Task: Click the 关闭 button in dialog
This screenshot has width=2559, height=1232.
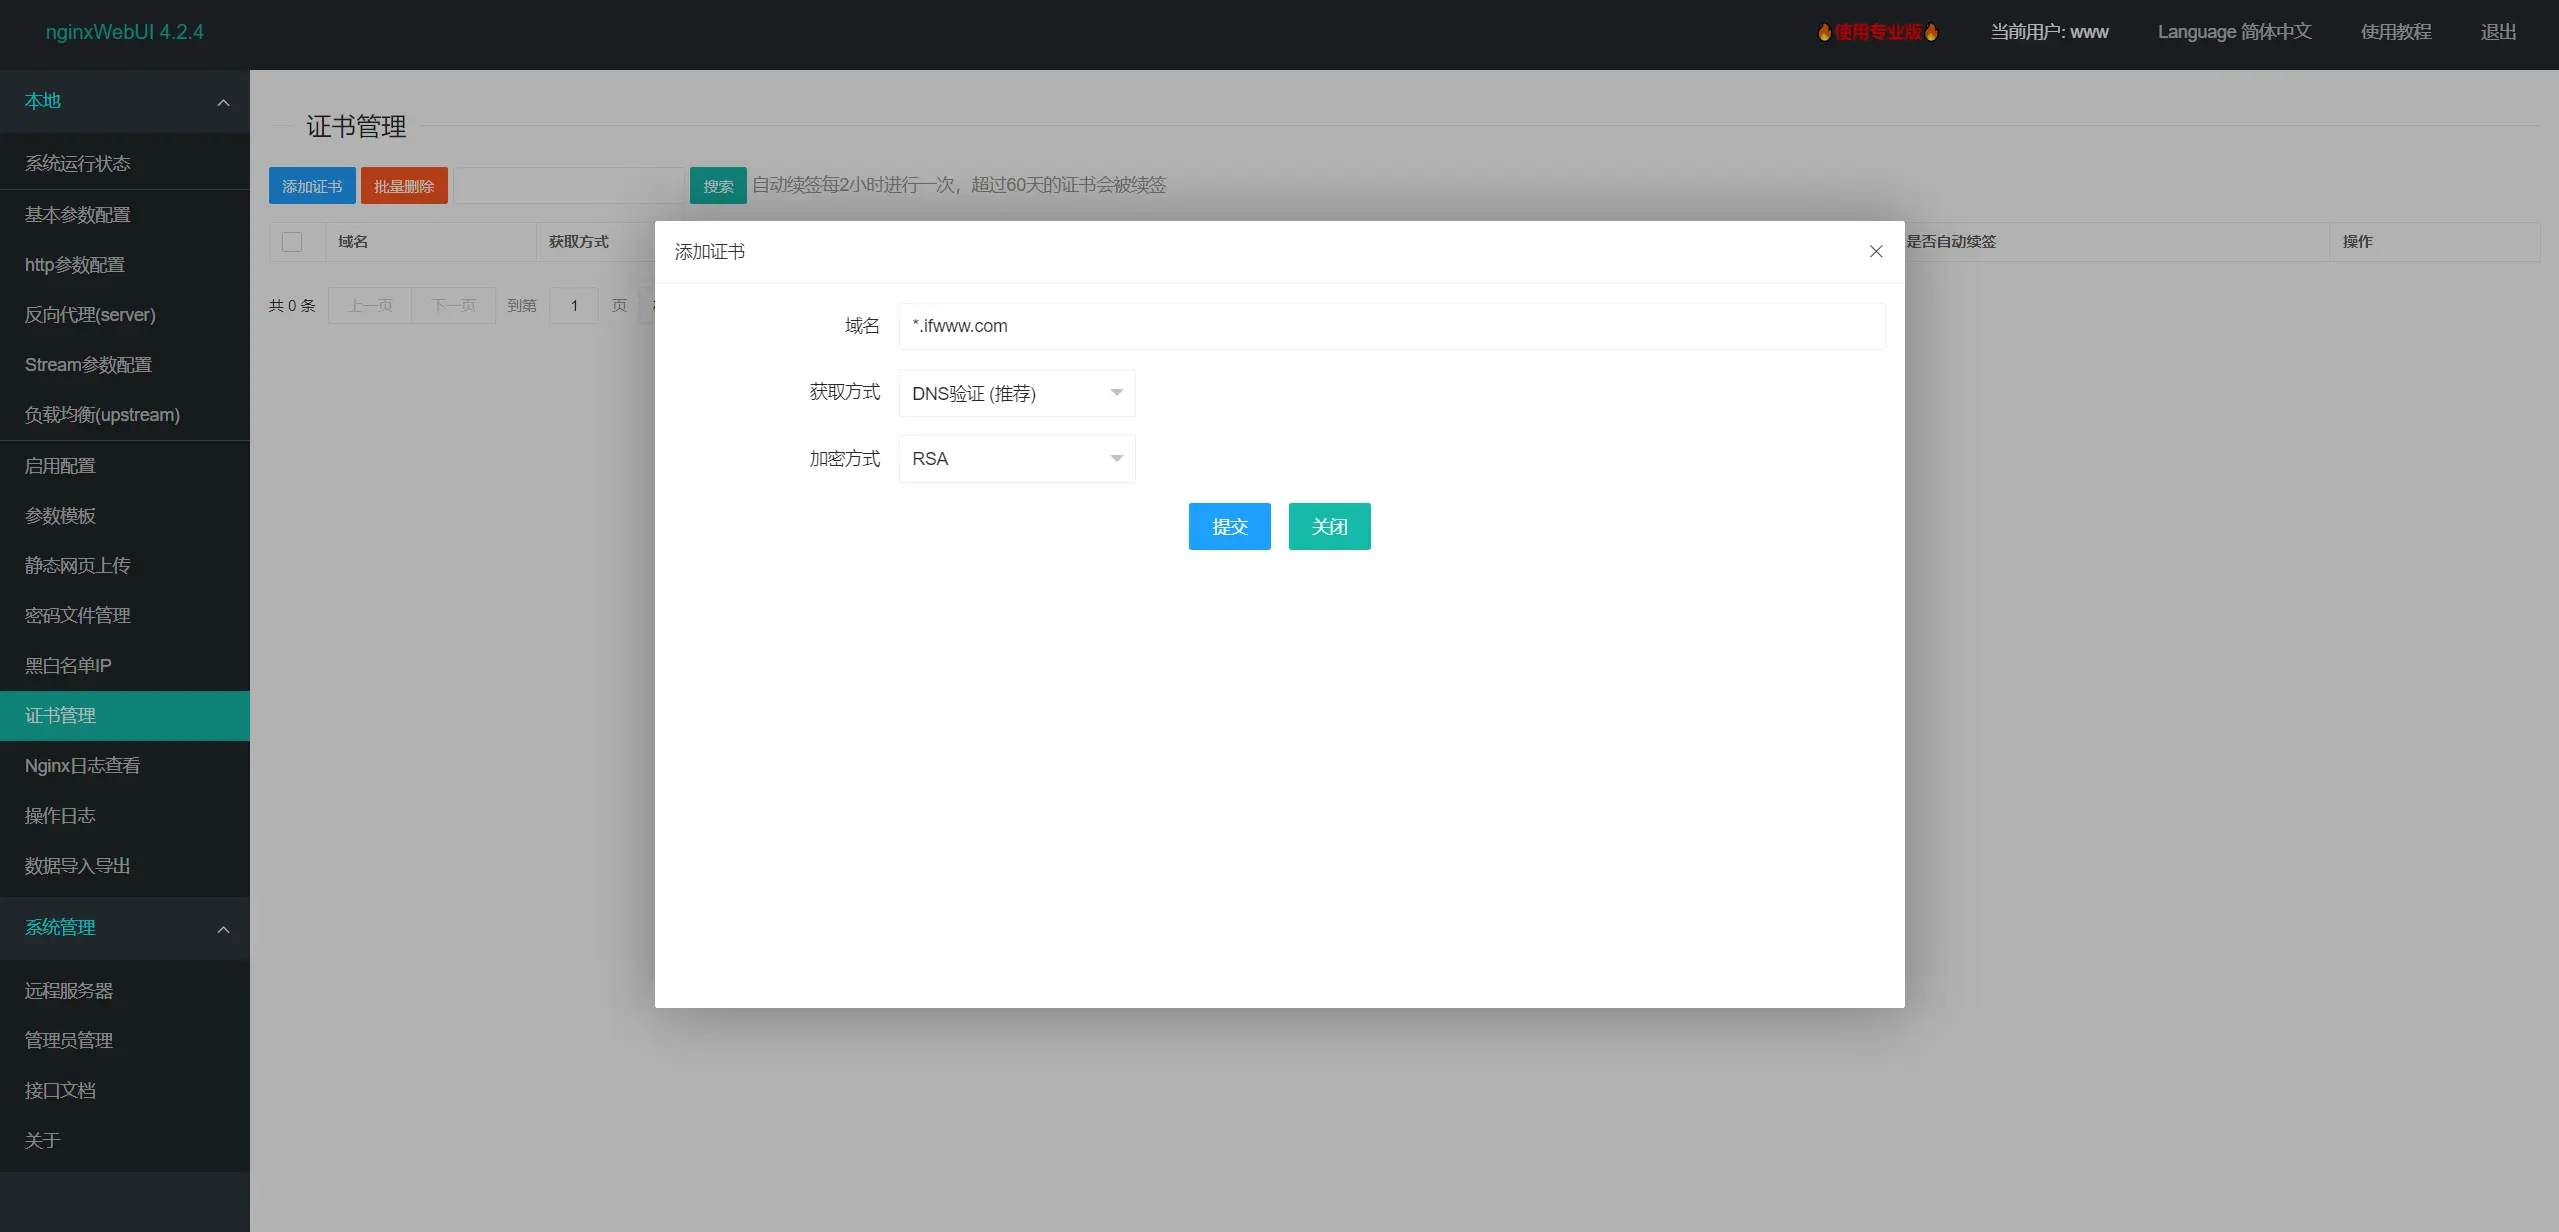Action: point(1329,526)
